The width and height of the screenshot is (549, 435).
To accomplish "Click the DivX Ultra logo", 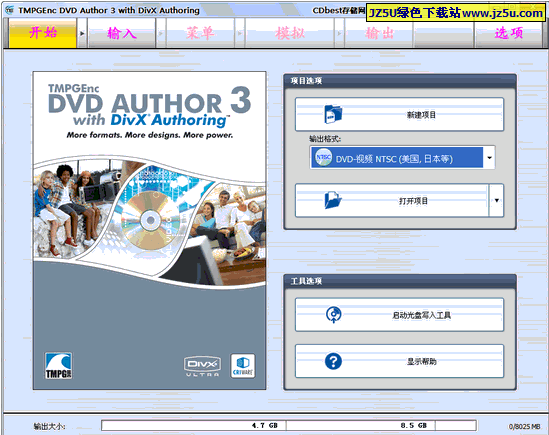I will tap(202, 367).
